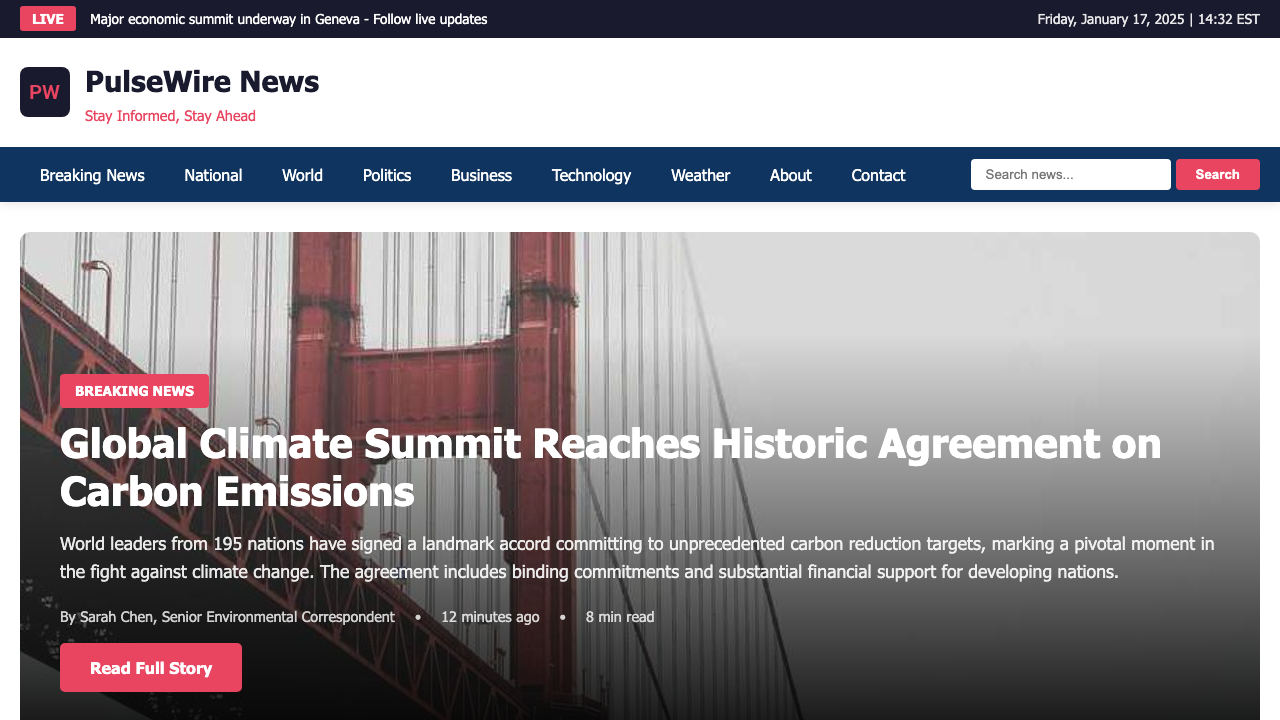Click the PulseWire News site title
Image resolution: width=1280 pixels, height=720 pixels.
coord(202,82)
